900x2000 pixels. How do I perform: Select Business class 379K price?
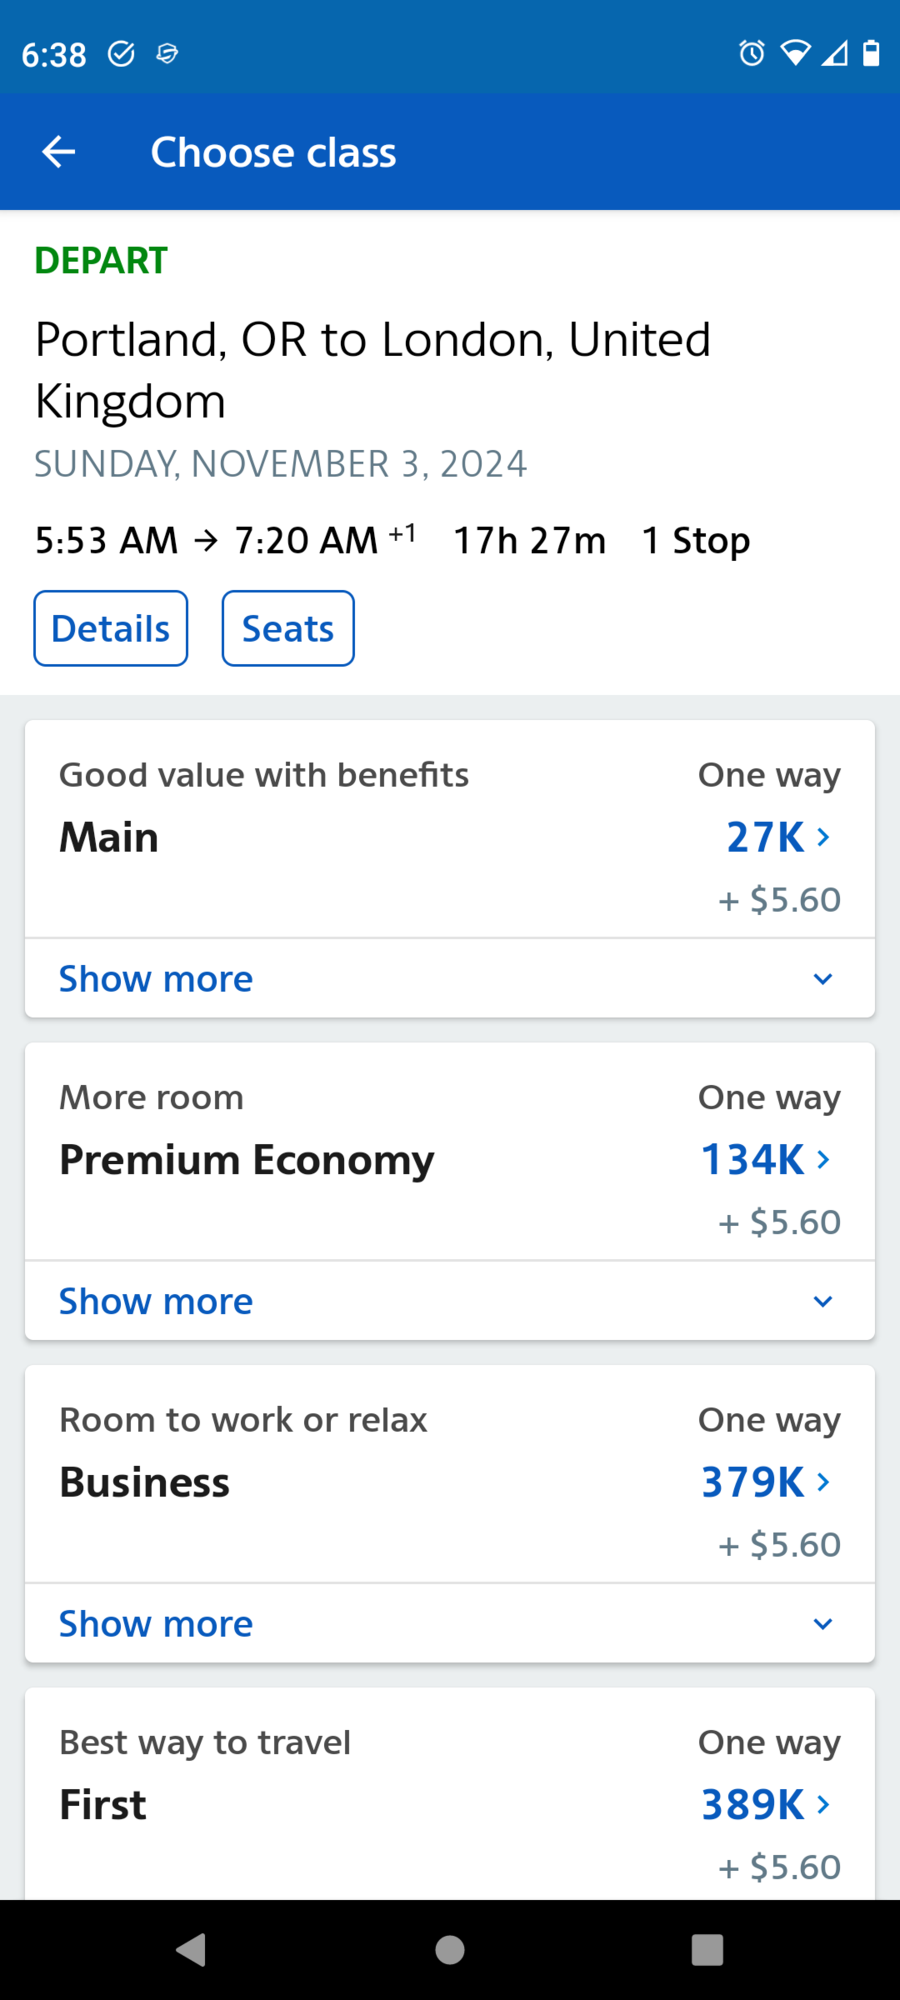(765, 1482)
